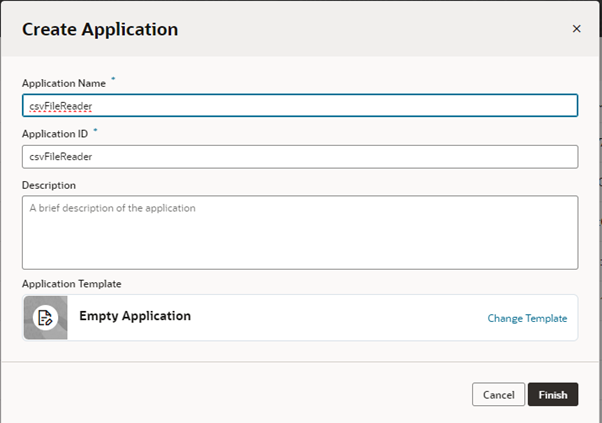Click the required asterisk beside Application Name
Image resolution: width=602 pixels, height=423 pixels.
(113, 79)
